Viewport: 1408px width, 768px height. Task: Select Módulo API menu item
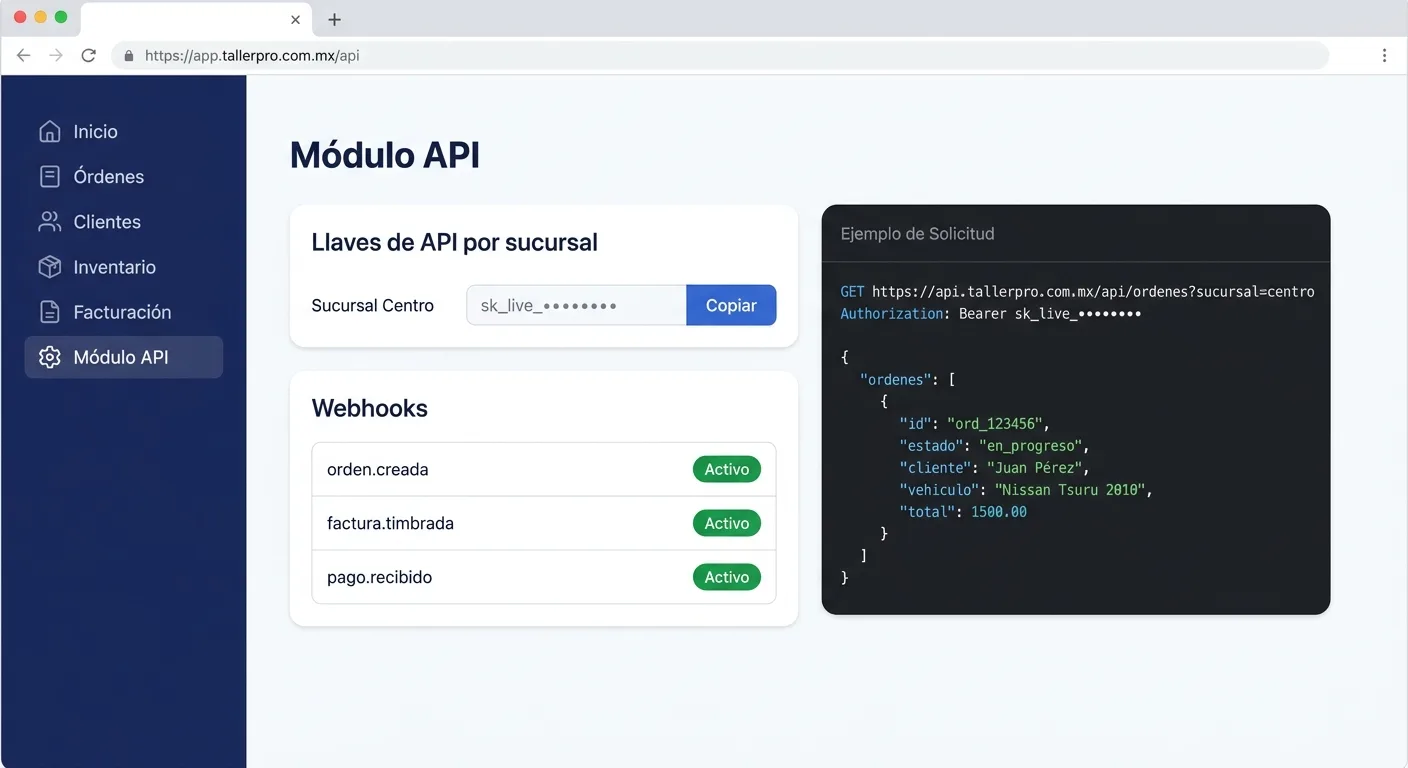click(124, 357)
